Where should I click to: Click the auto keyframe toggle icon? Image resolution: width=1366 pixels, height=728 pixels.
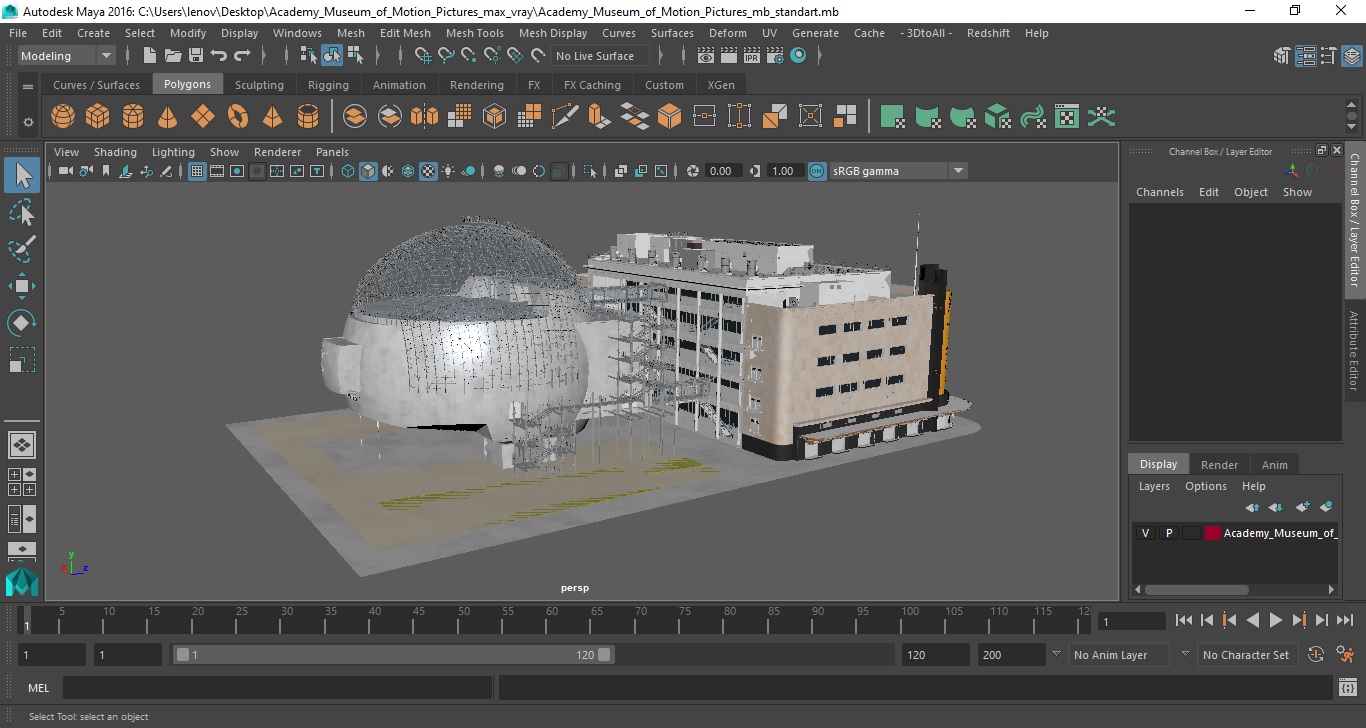click(1316, 655)
